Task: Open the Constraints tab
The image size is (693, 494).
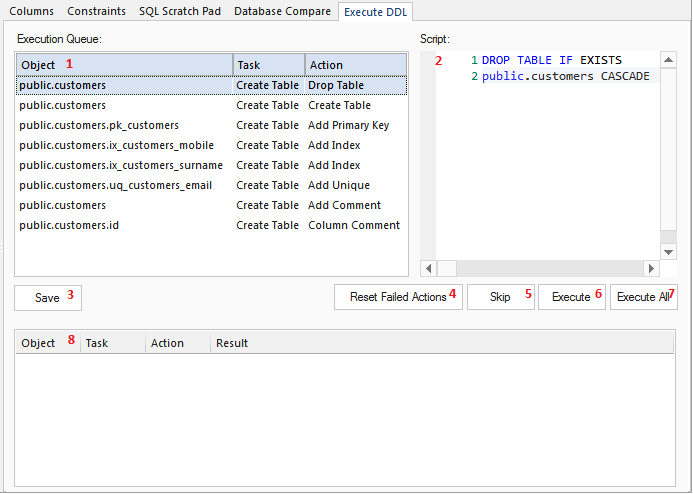Action: point(96,11)
